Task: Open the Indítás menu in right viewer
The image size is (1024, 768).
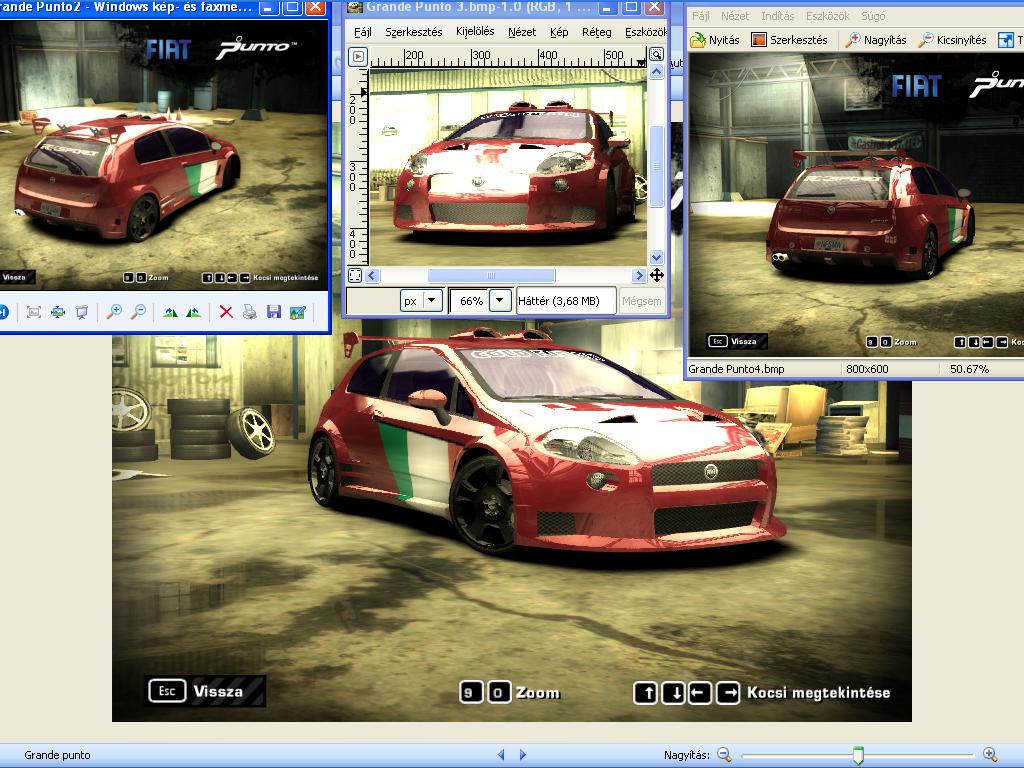Action: (777, 16)
